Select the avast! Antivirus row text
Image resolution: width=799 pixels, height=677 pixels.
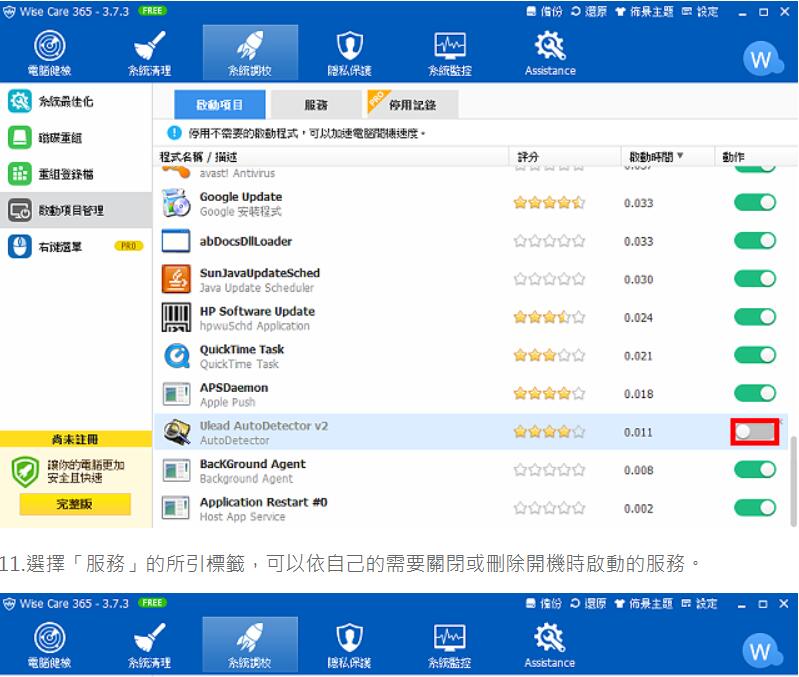[x=237, y=173]
